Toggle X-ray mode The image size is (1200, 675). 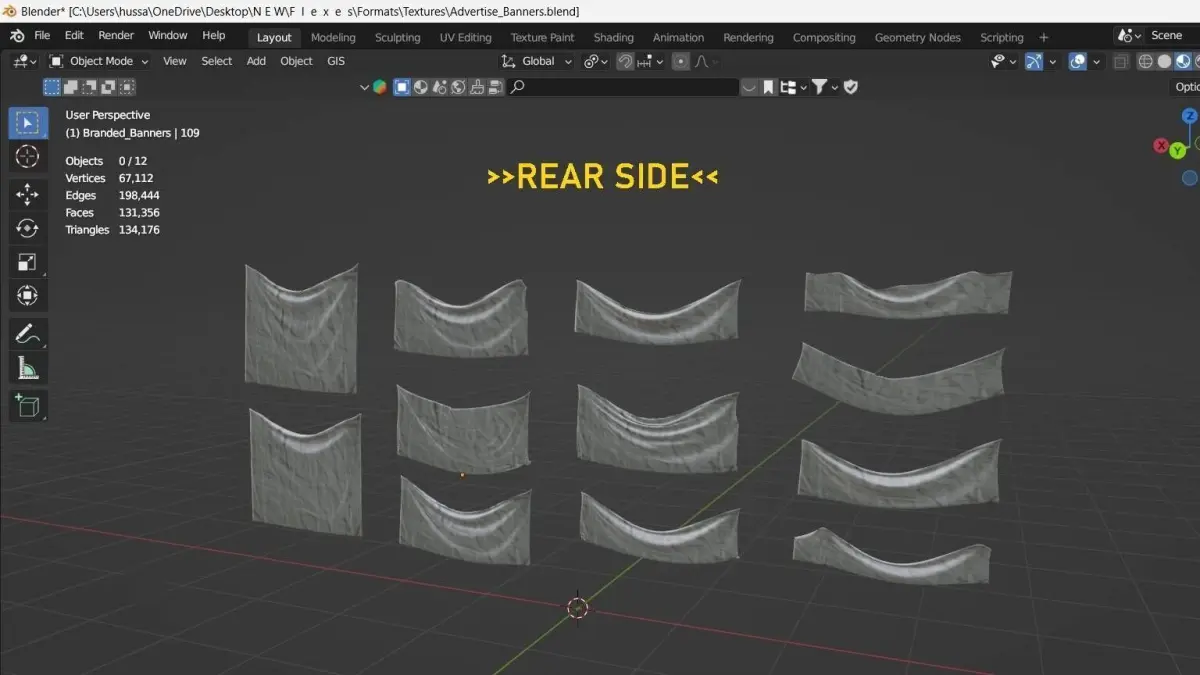coord(1121,61)
